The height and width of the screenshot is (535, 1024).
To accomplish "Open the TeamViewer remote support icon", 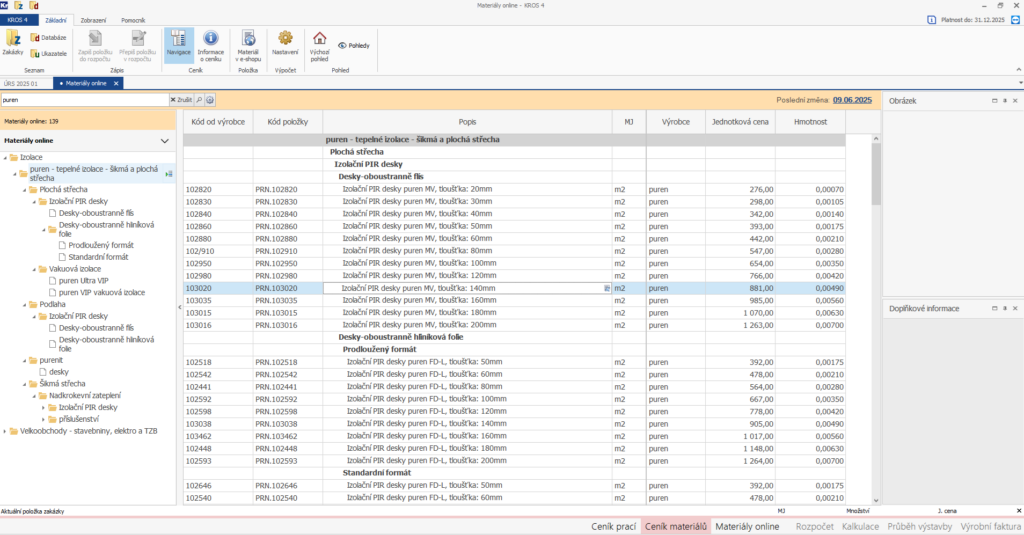I will click(1016, 20).
